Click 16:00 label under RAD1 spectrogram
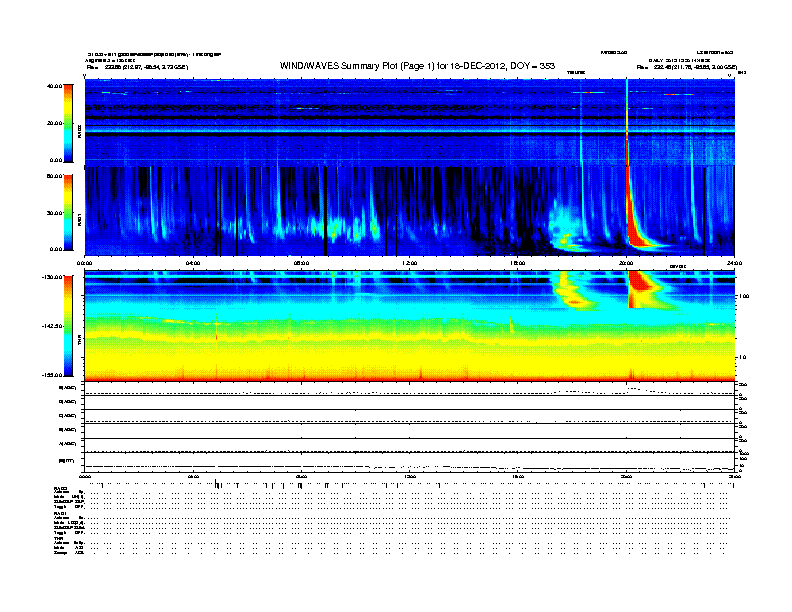This screenshot has height=612, width=792. click(x=518, y=263)
